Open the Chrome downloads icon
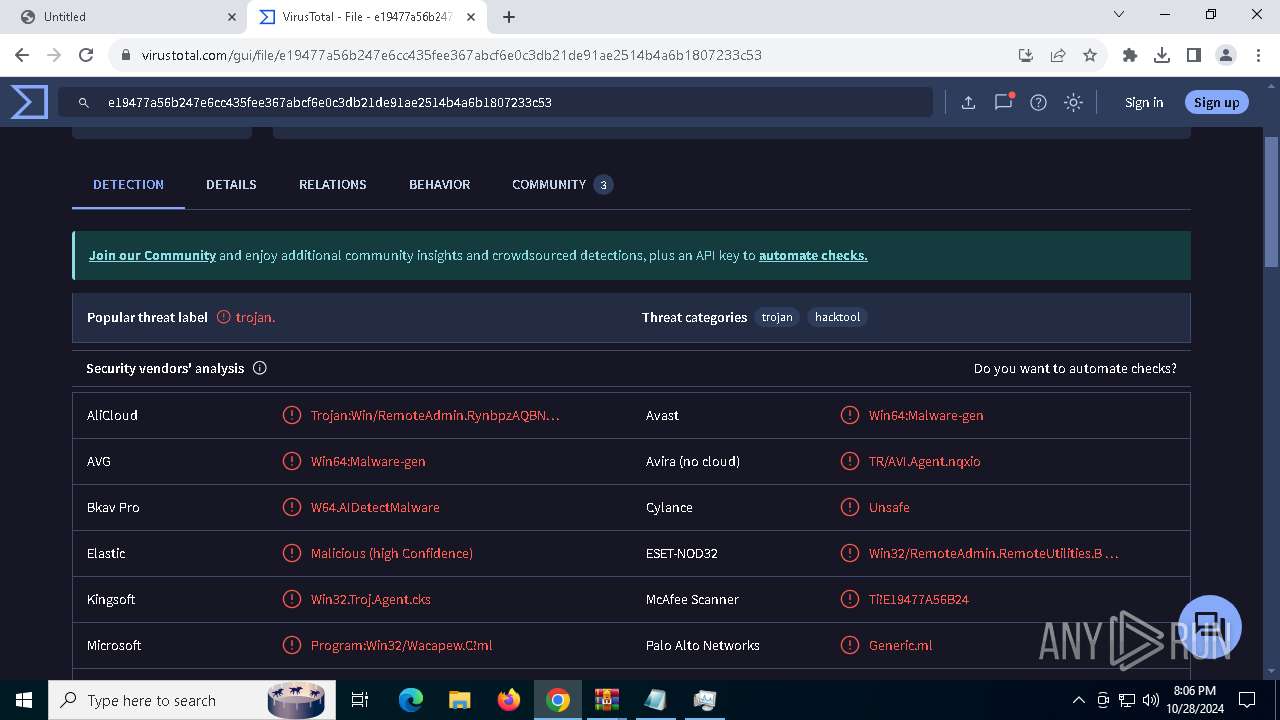The height and width of the screenshot is (720, 1280). [1162, 55]
